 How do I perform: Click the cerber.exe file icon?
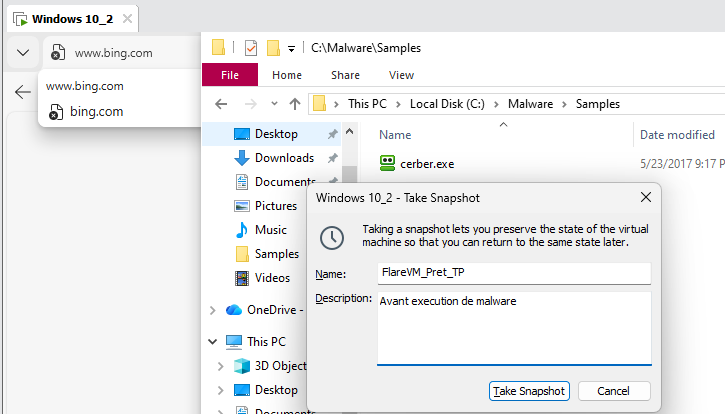[387, 163]
